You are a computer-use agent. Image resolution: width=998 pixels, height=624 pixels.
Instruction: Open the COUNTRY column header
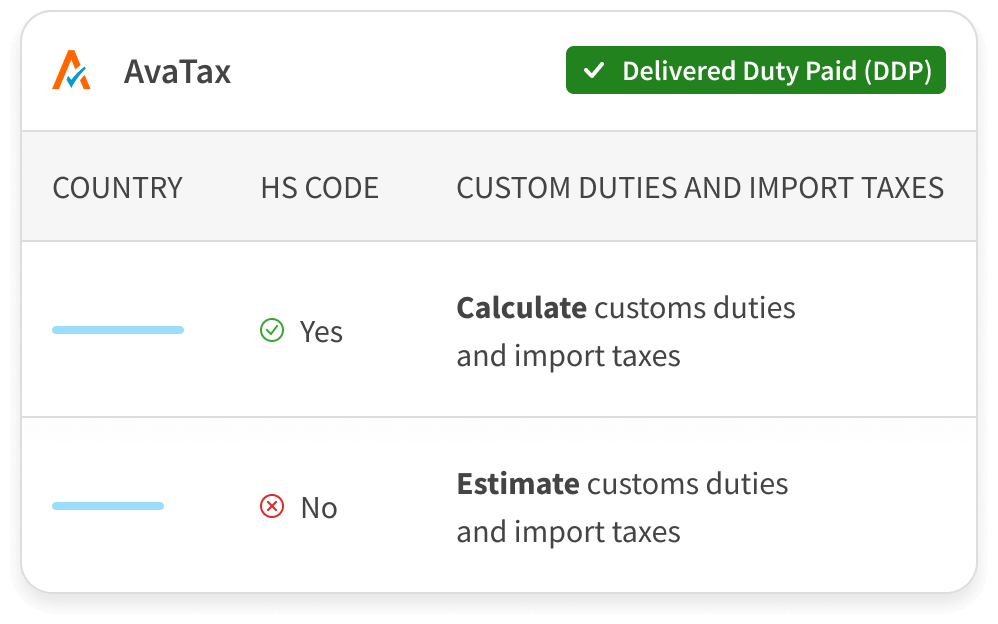point(117,187)
